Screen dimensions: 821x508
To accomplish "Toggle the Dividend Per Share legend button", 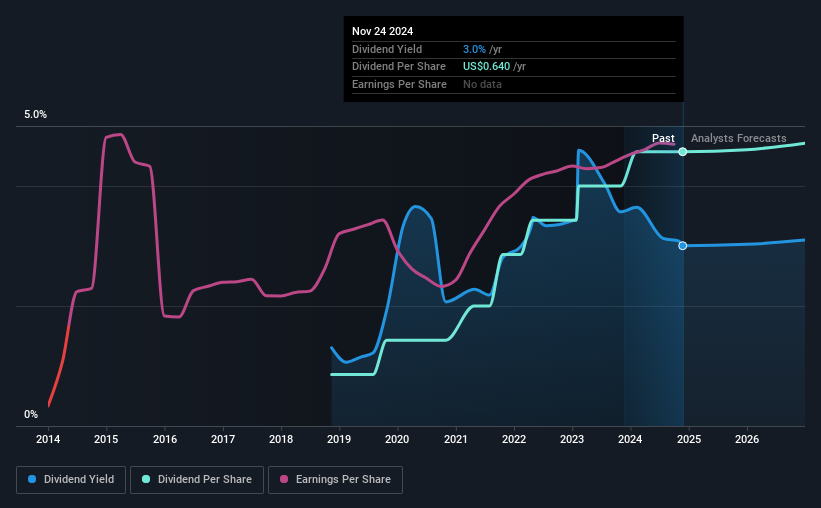I will tap(197, 480).
